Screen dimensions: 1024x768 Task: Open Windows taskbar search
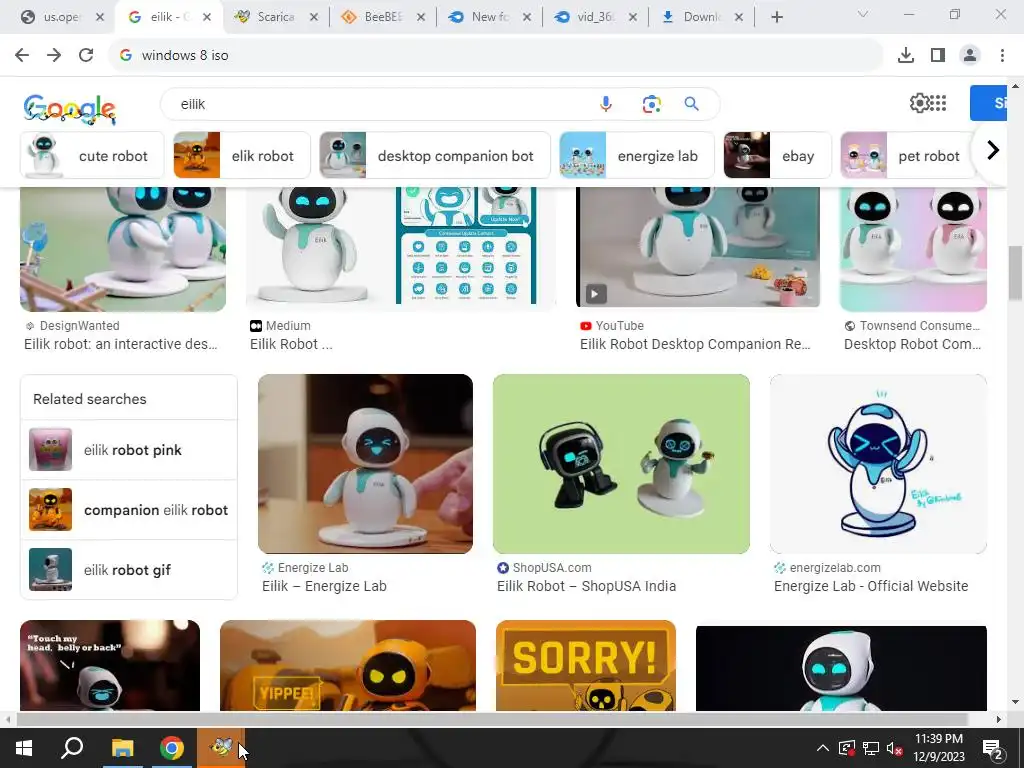72,748
